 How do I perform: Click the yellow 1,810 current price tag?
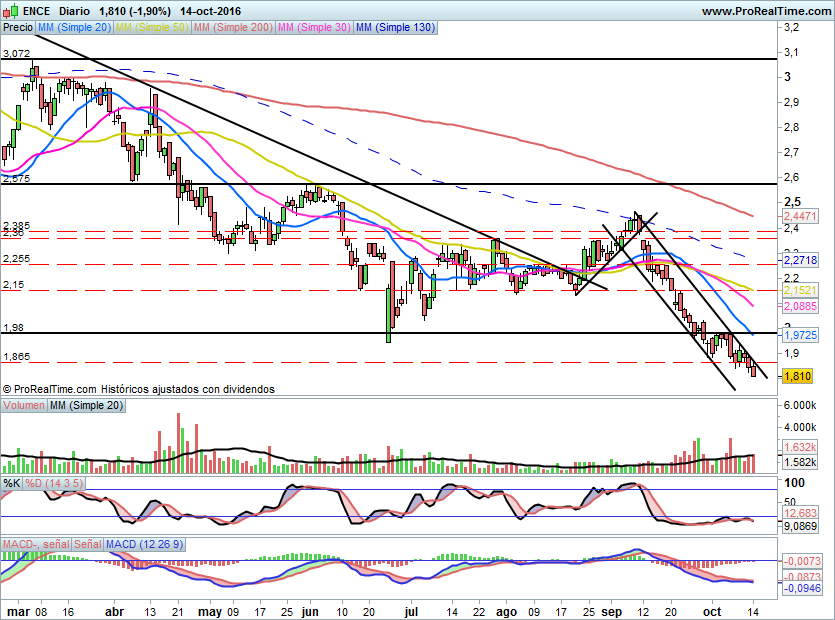point(796,376)
